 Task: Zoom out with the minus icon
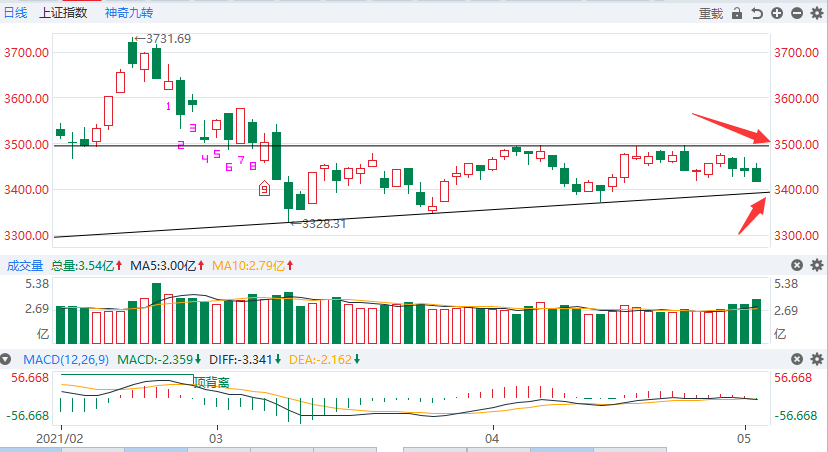click(797, 13)
